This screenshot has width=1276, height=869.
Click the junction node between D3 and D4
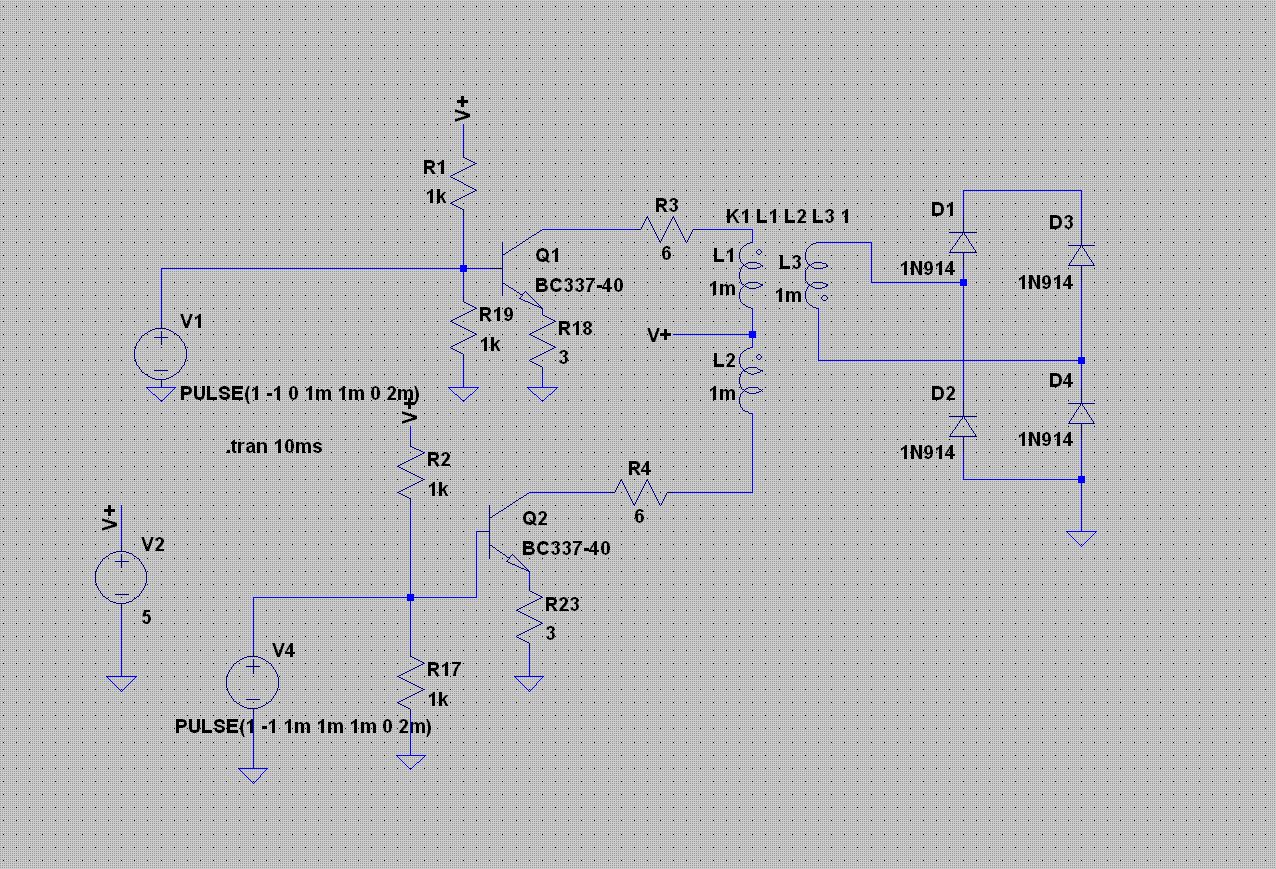(x=1081, y=360)
